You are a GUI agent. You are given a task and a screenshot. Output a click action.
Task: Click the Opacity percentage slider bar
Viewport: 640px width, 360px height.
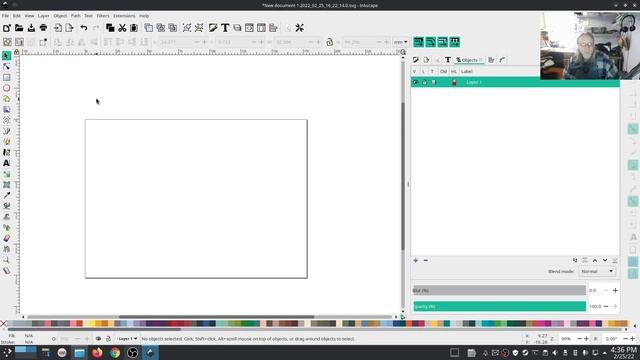(499, 307)
